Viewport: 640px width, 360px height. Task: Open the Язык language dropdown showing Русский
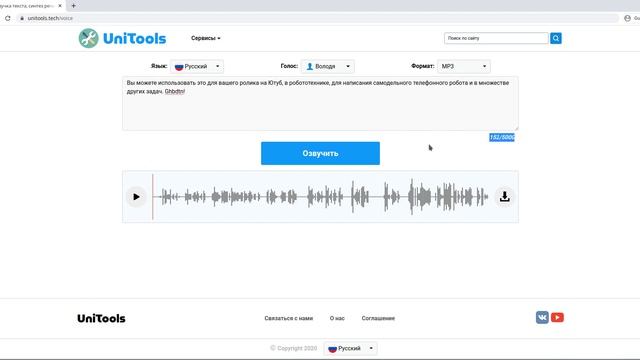click(197, 66)
